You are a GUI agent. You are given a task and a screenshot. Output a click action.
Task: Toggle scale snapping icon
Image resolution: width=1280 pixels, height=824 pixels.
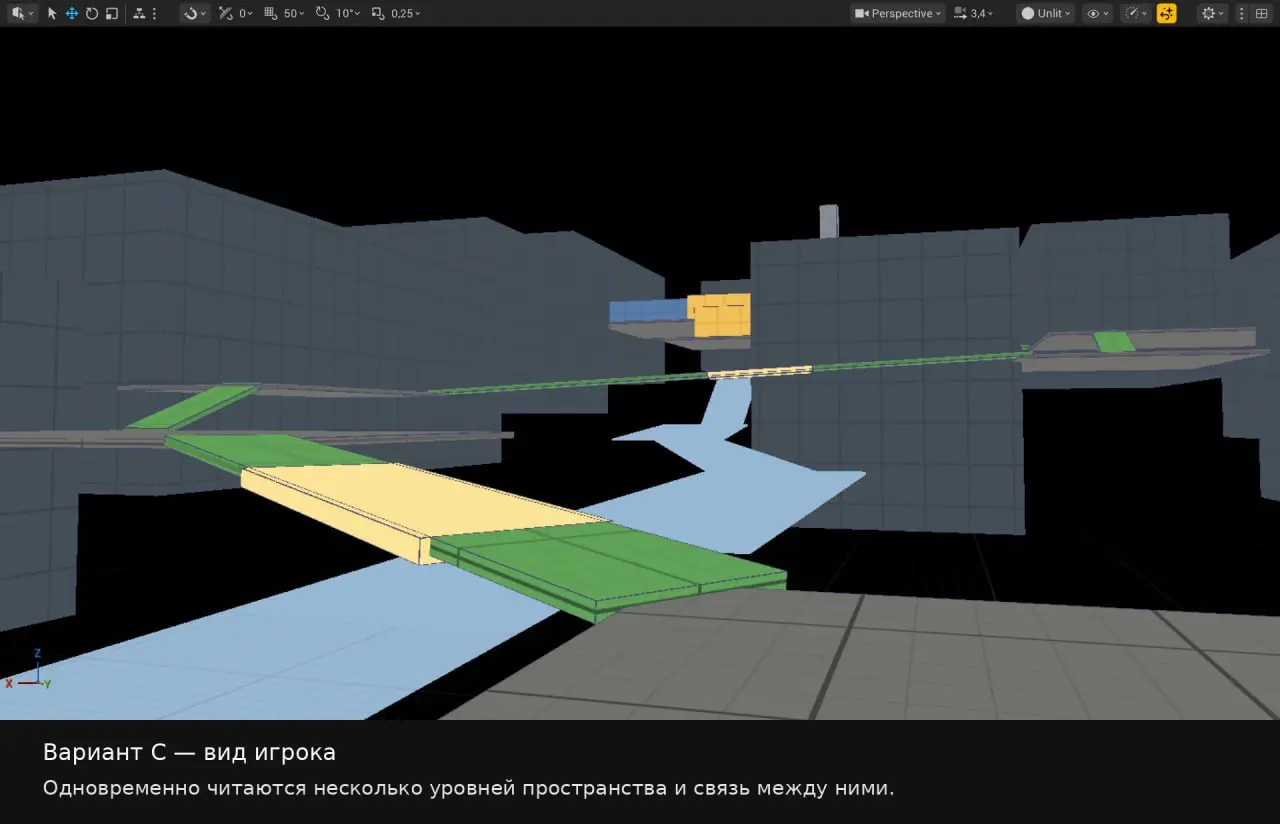[377, 14]
